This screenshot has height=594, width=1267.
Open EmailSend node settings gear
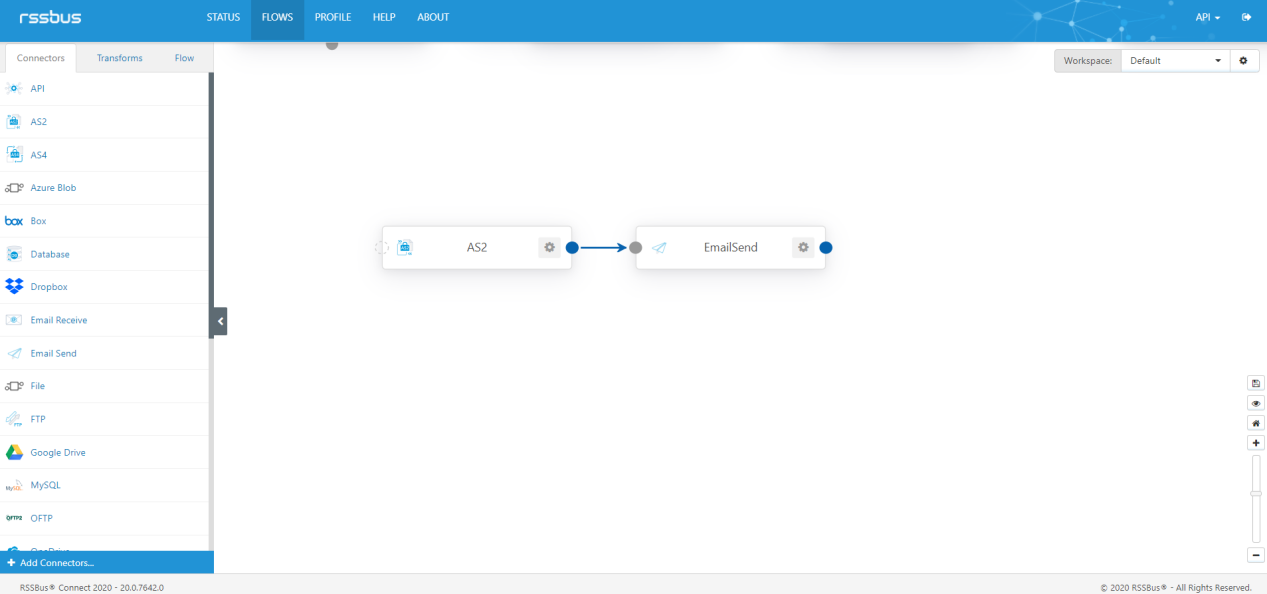[803, 247]
